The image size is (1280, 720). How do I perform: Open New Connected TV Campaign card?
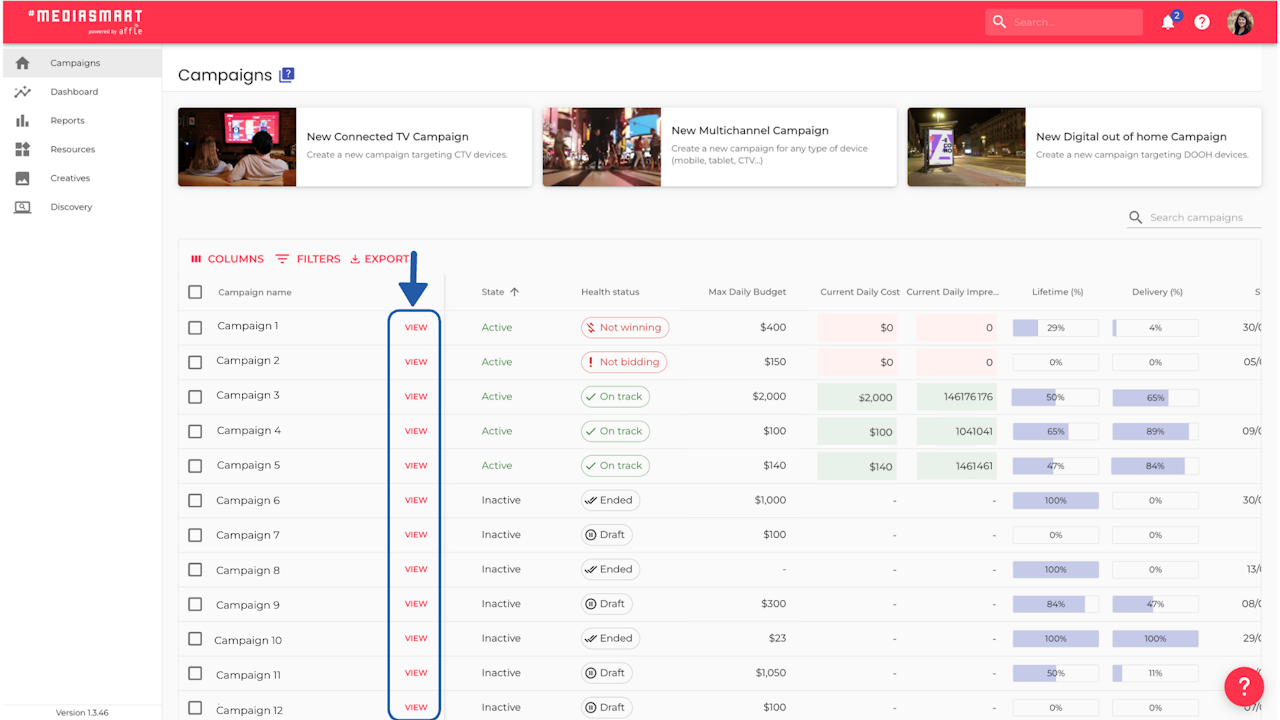coord(355,147)
